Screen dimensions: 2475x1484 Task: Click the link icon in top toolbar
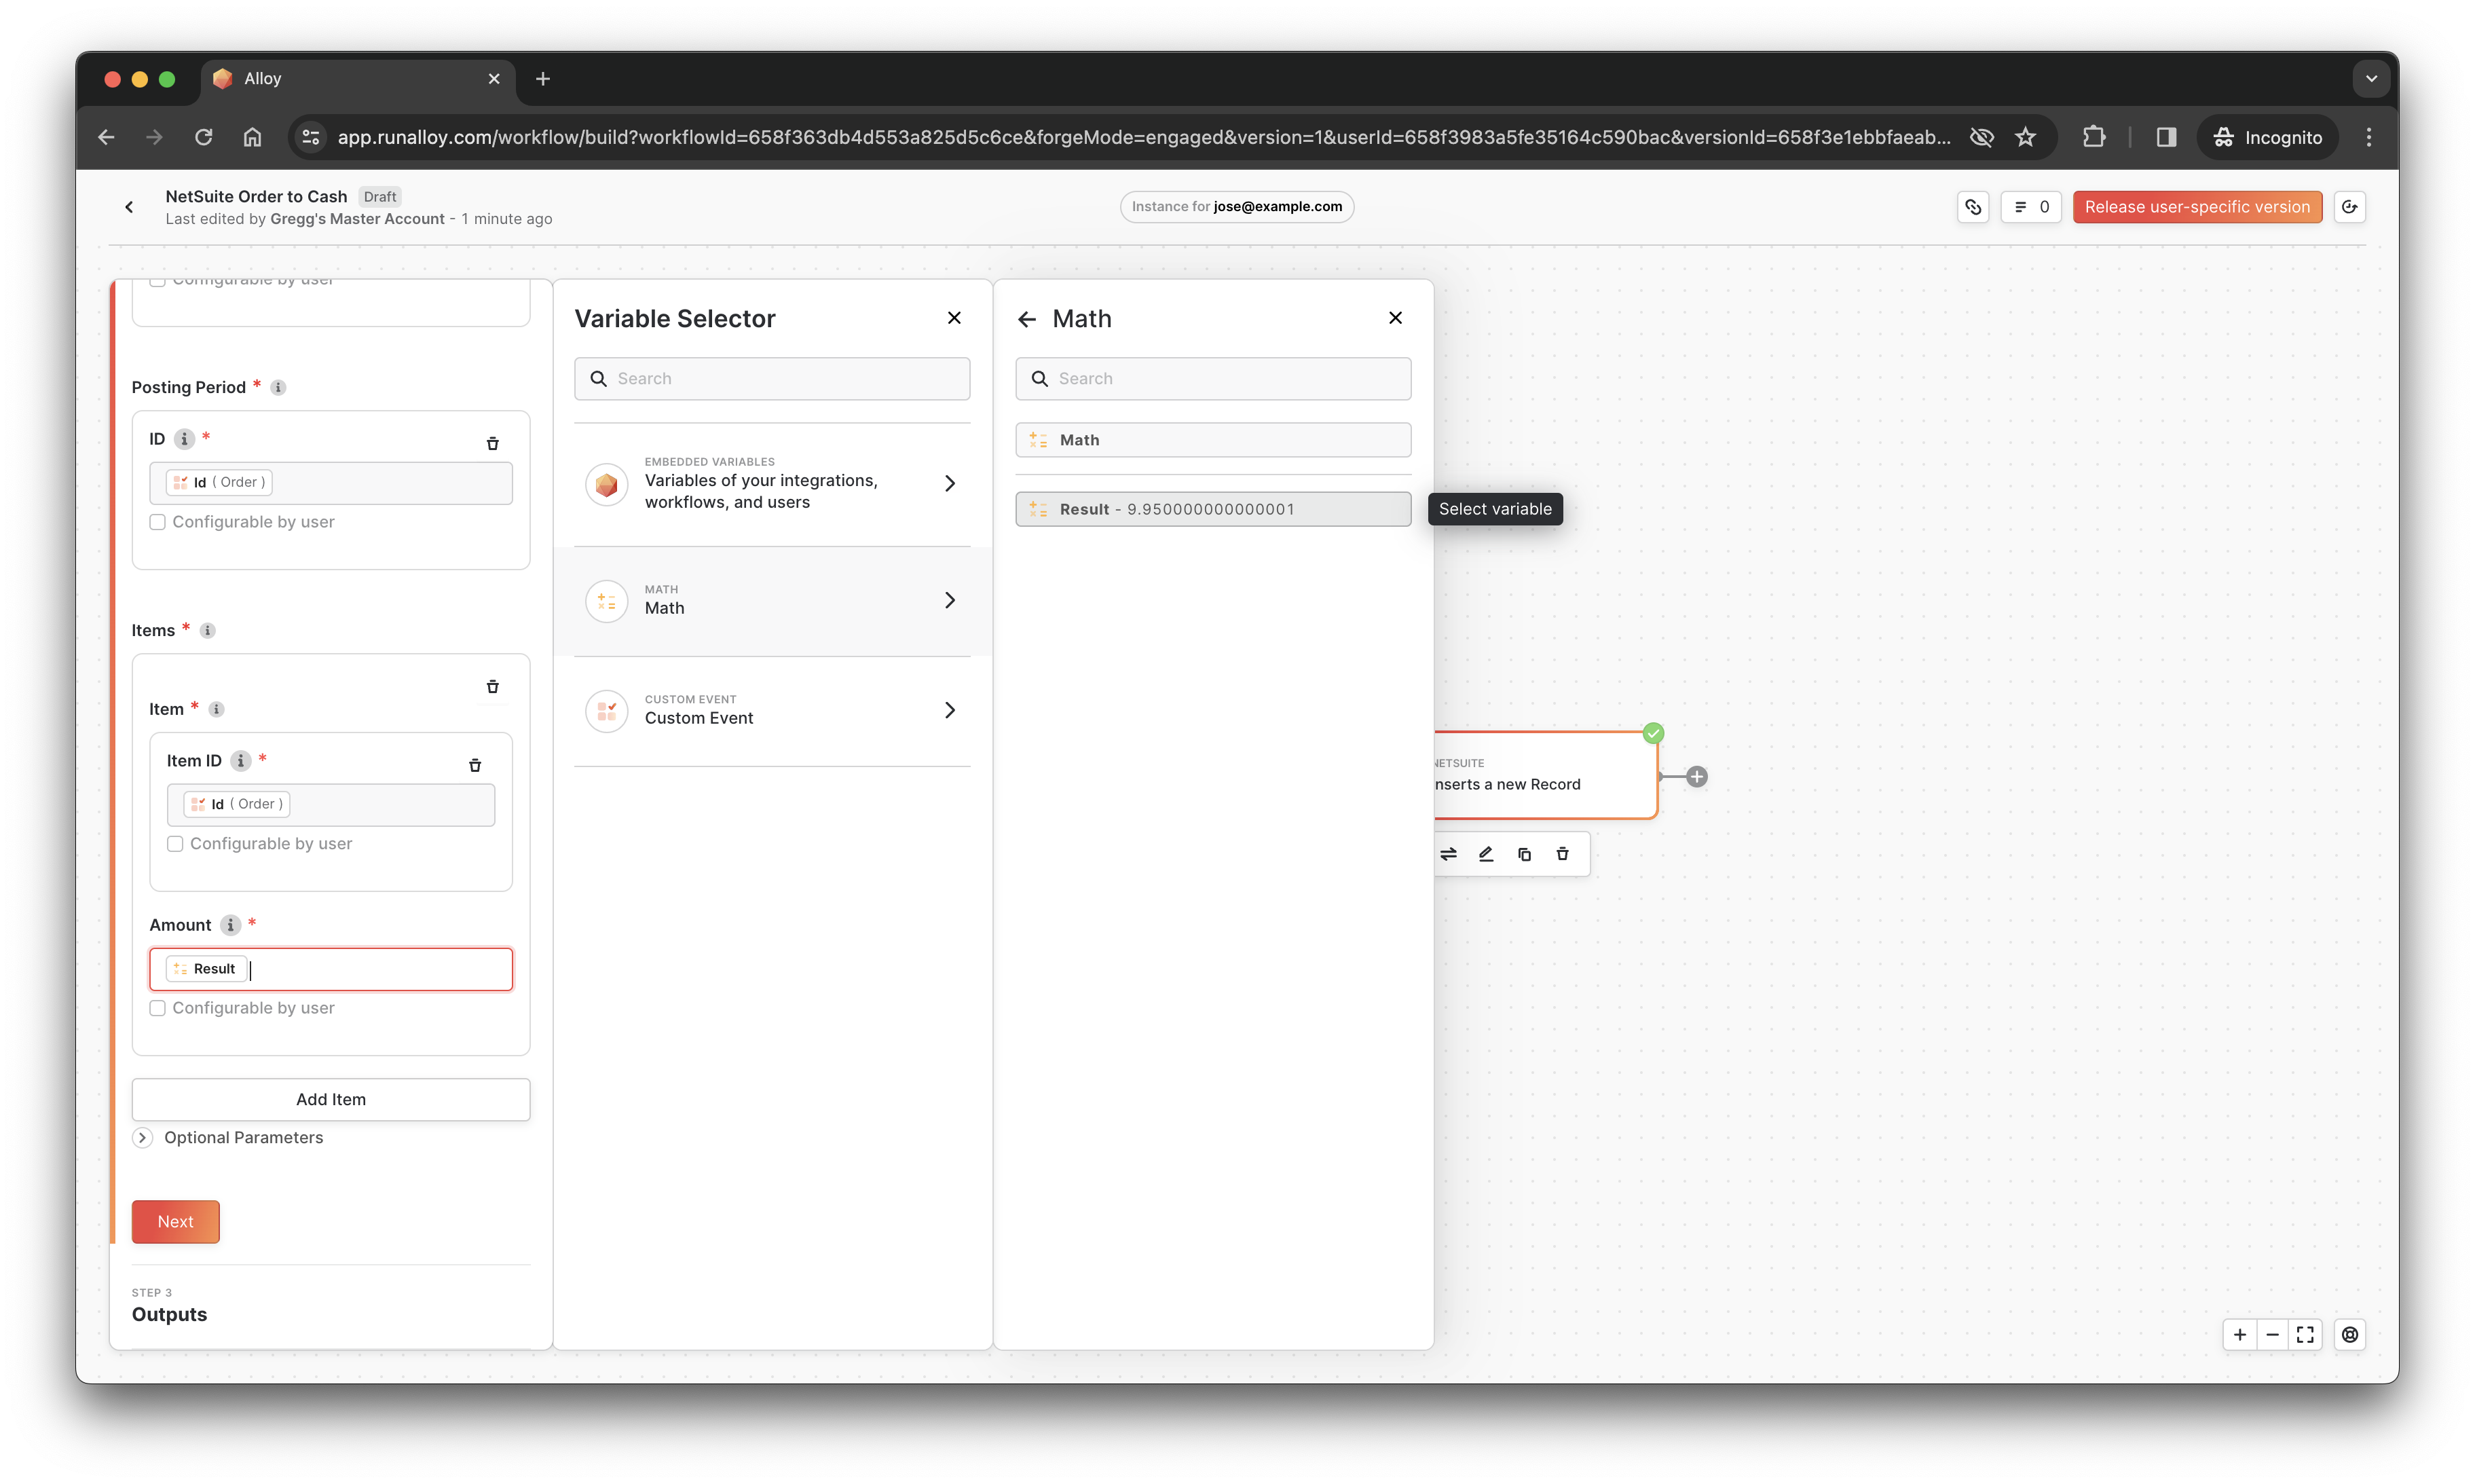coord(1972,207)
